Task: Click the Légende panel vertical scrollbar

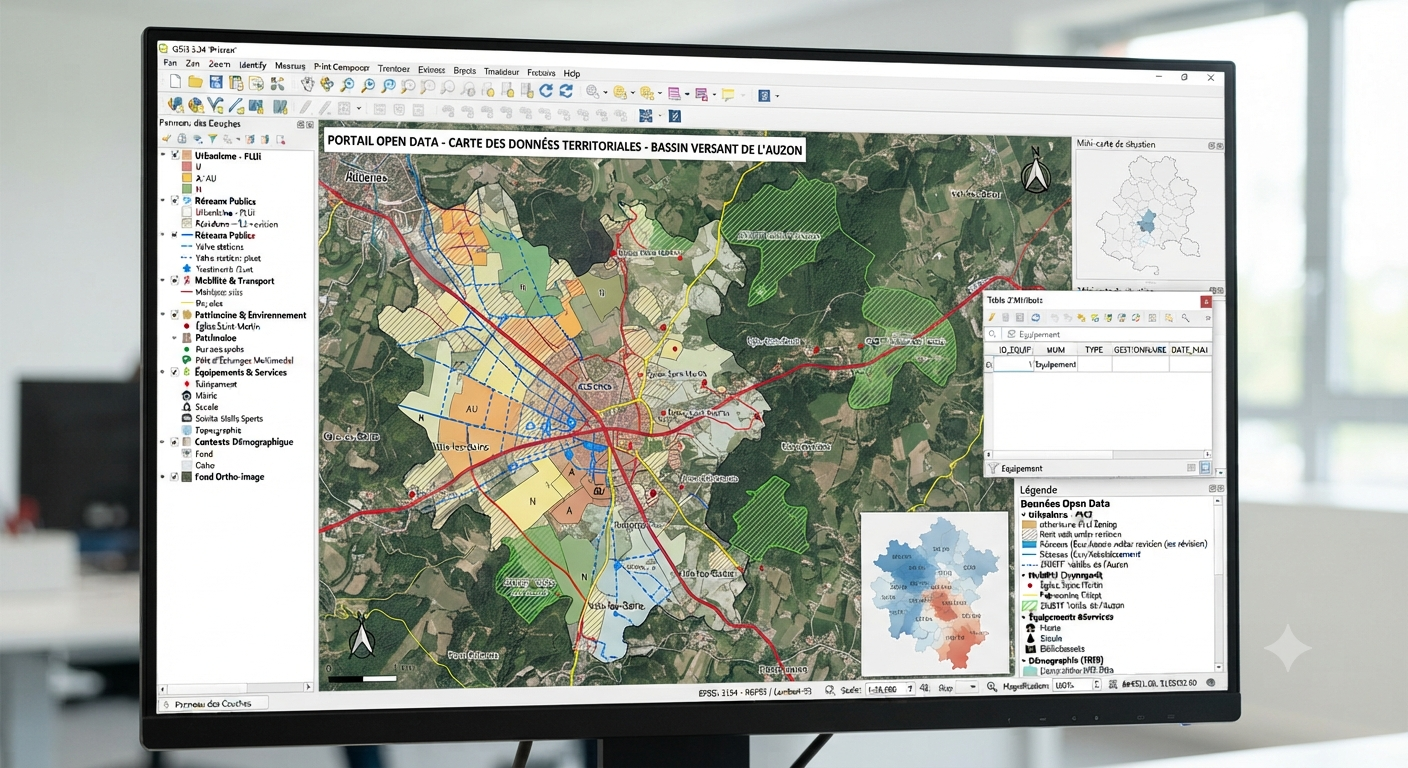Action: pyautogui.click(x=1218, y=584)
